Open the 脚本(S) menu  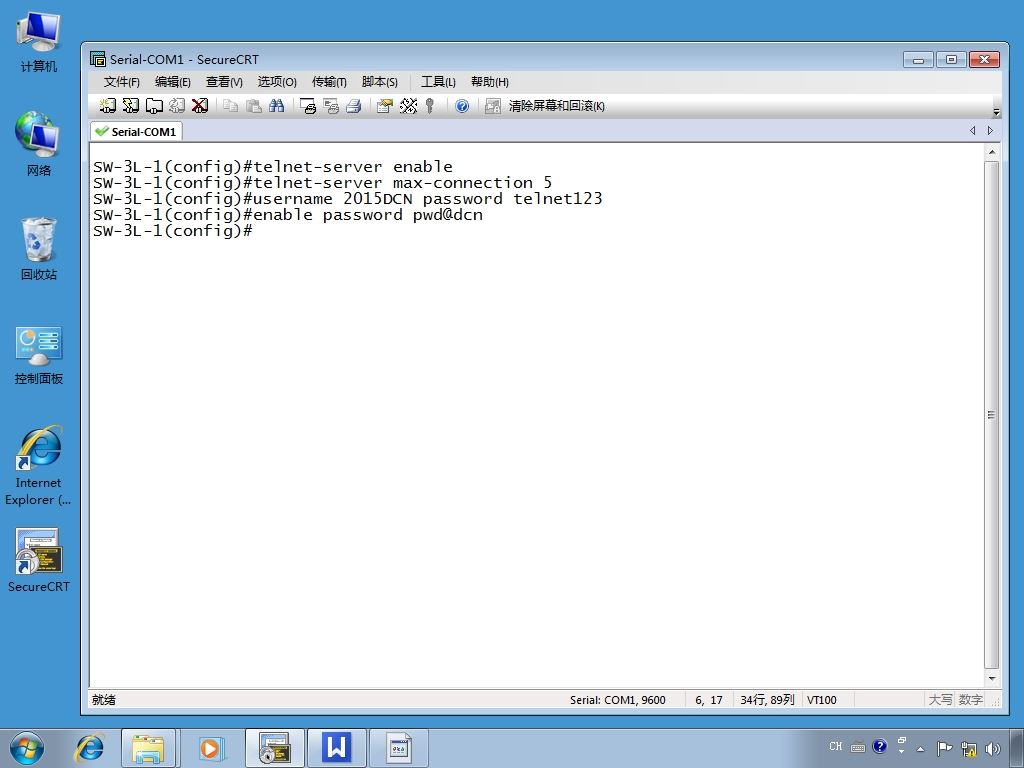tap(379, 82)
